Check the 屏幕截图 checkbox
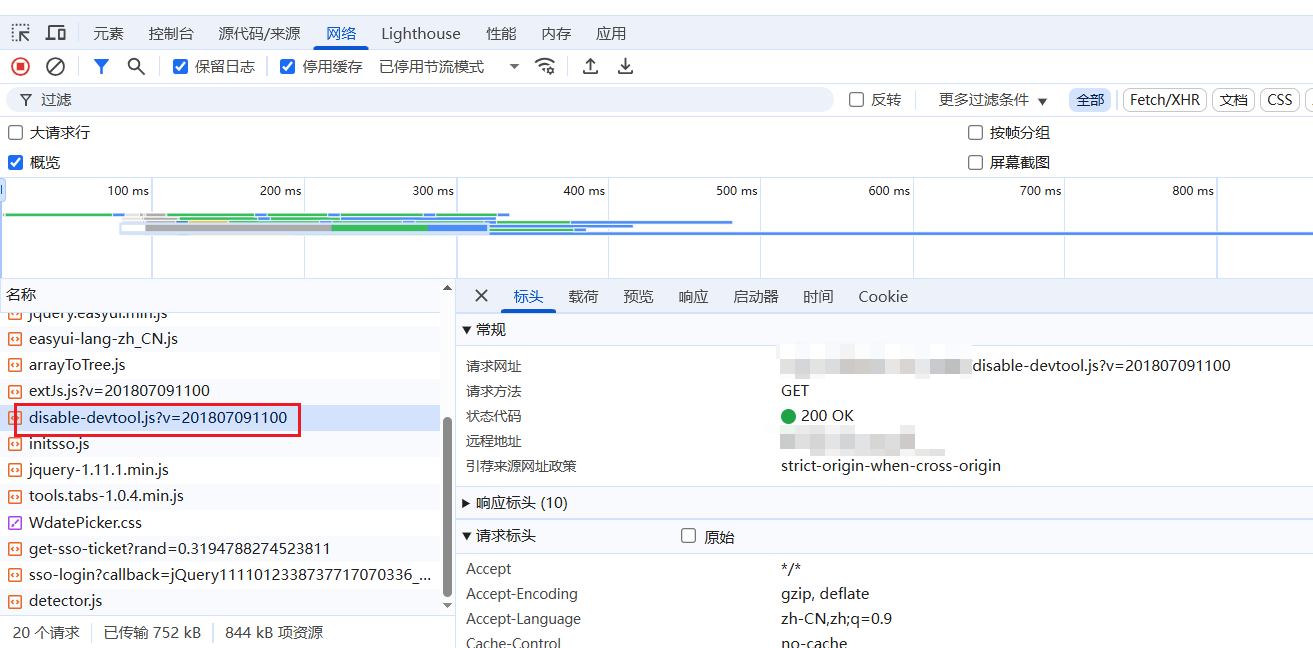Viewport: 1313px width, 648px height. click(976, 162)
